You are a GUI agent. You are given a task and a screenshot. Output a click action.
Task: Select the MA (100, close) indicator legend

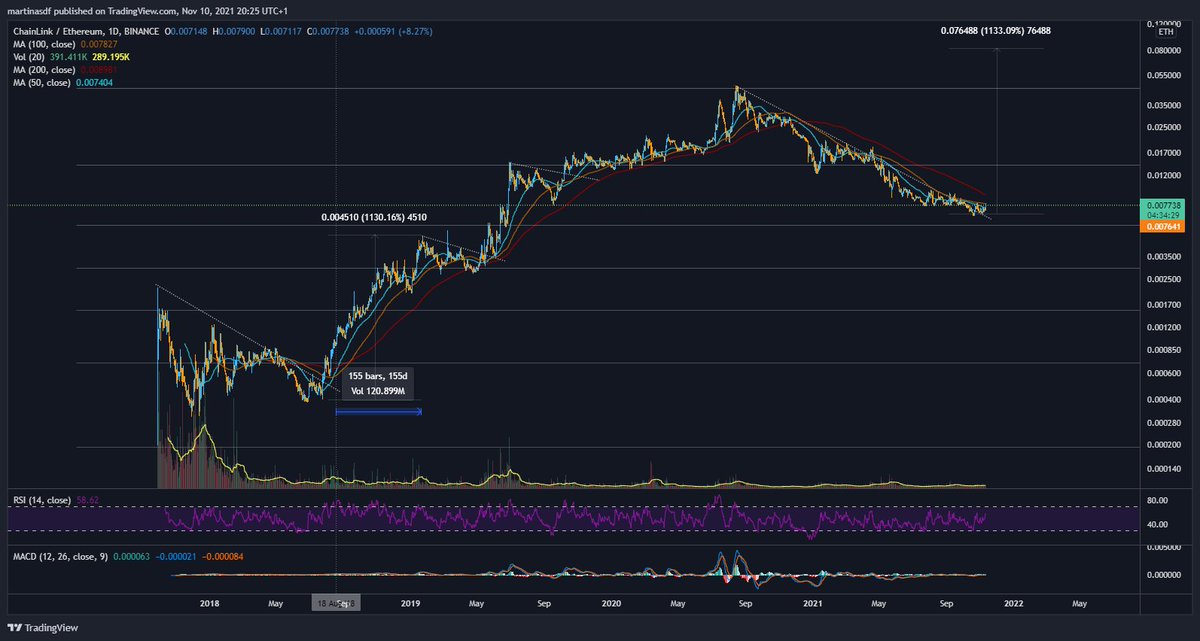click(x=42, y=45)
